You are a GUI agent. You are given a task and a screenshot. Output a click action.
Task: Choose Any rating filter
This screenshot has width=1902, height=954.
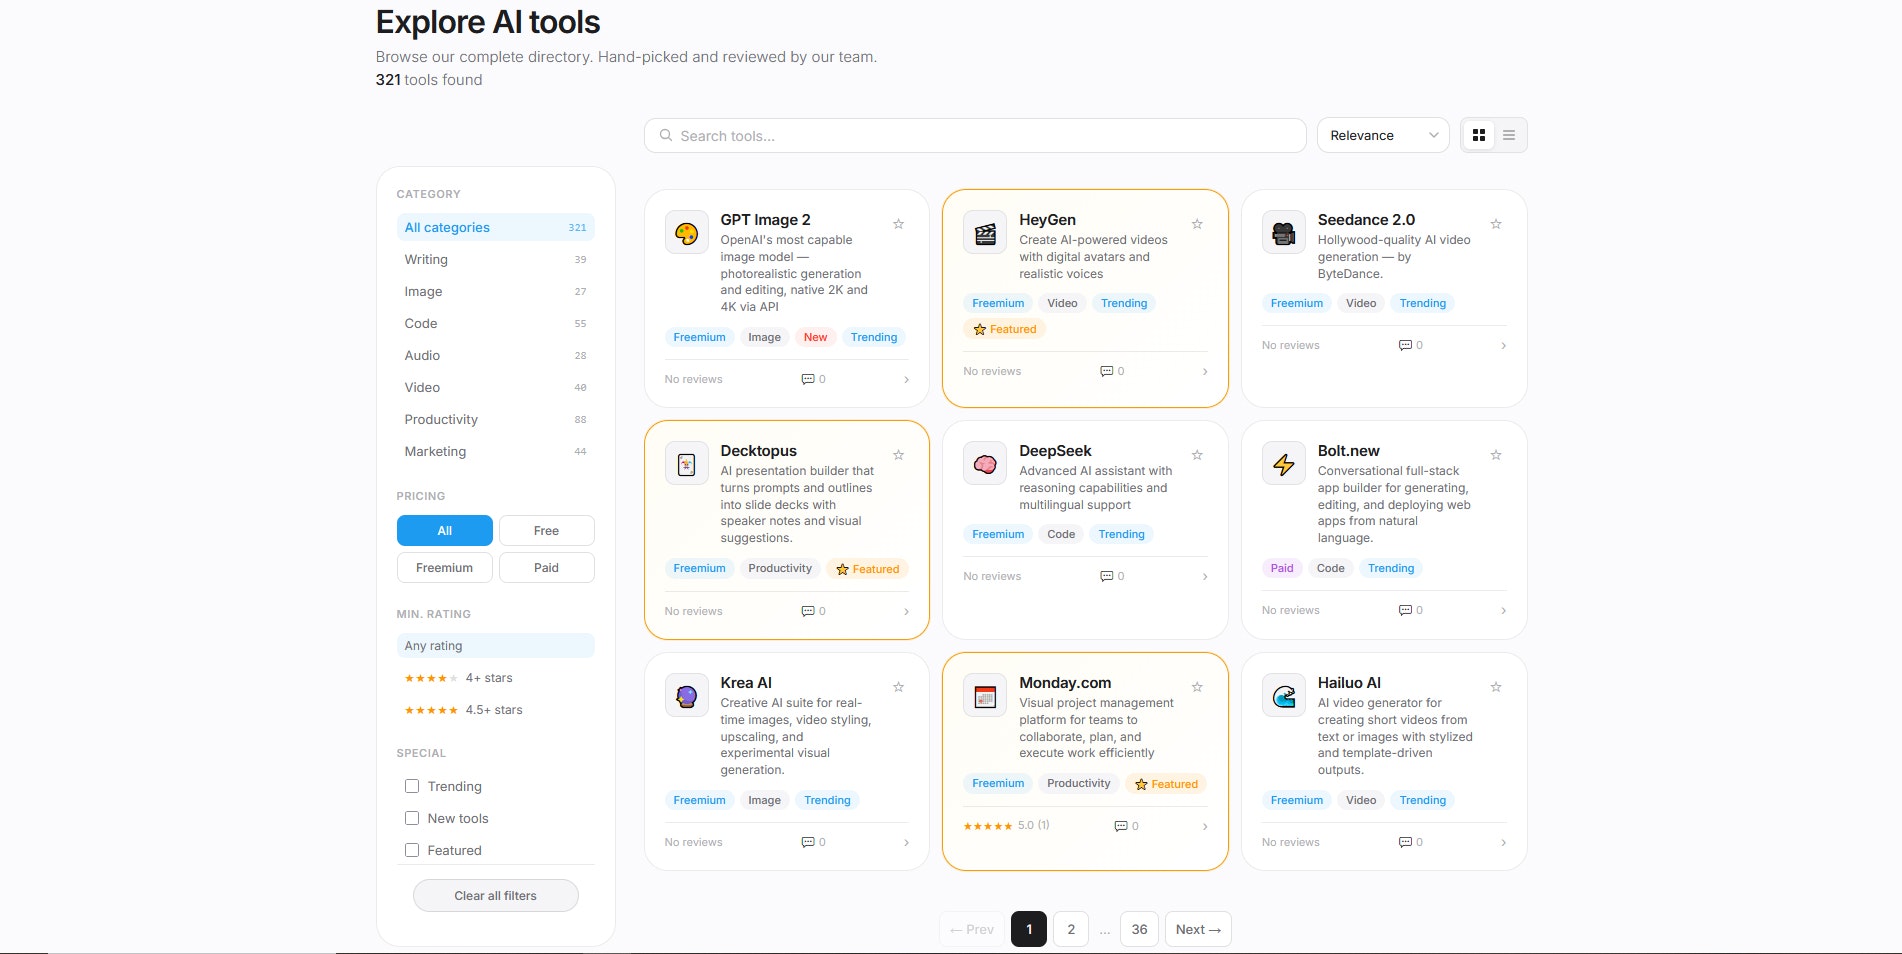tap(496, 646)
